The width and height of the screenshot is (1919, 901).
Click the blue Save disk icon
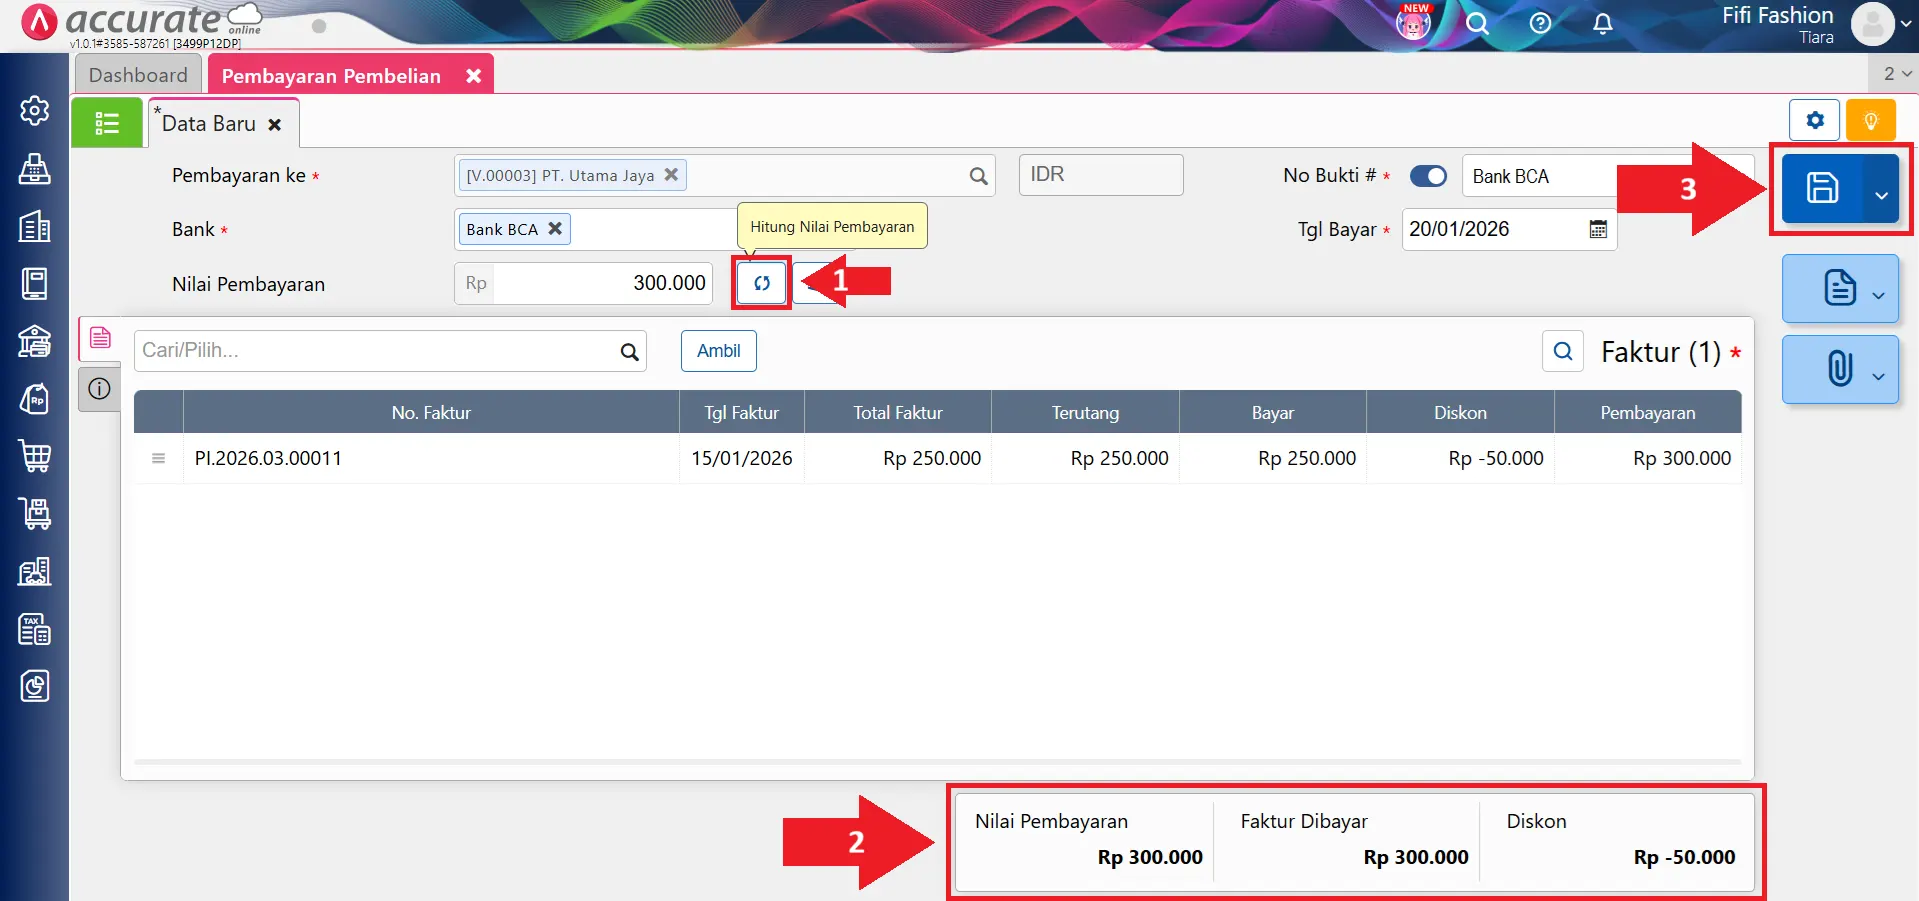point(1822,188)
